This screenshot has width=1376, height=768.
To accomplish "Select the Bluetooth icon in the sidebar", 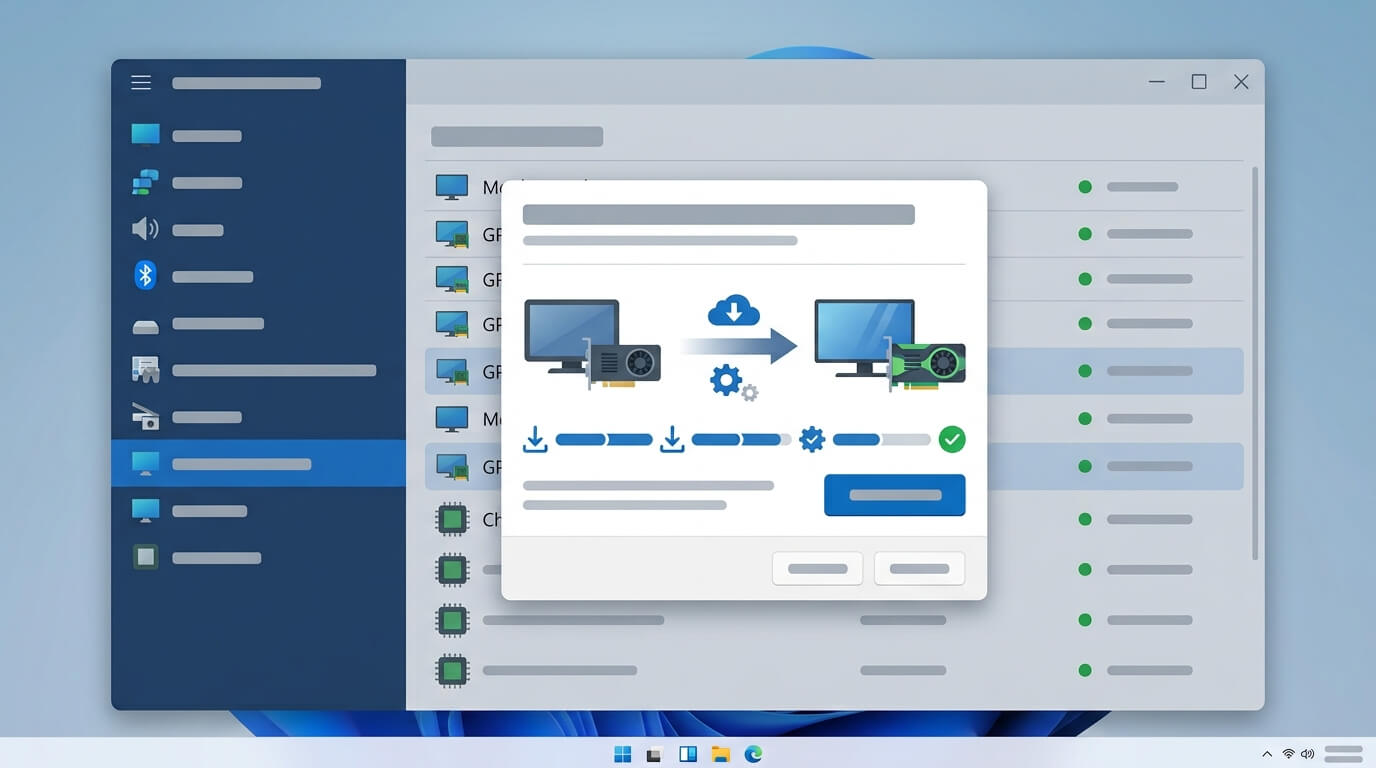I will pyautogui.click(x=145, y=275).
